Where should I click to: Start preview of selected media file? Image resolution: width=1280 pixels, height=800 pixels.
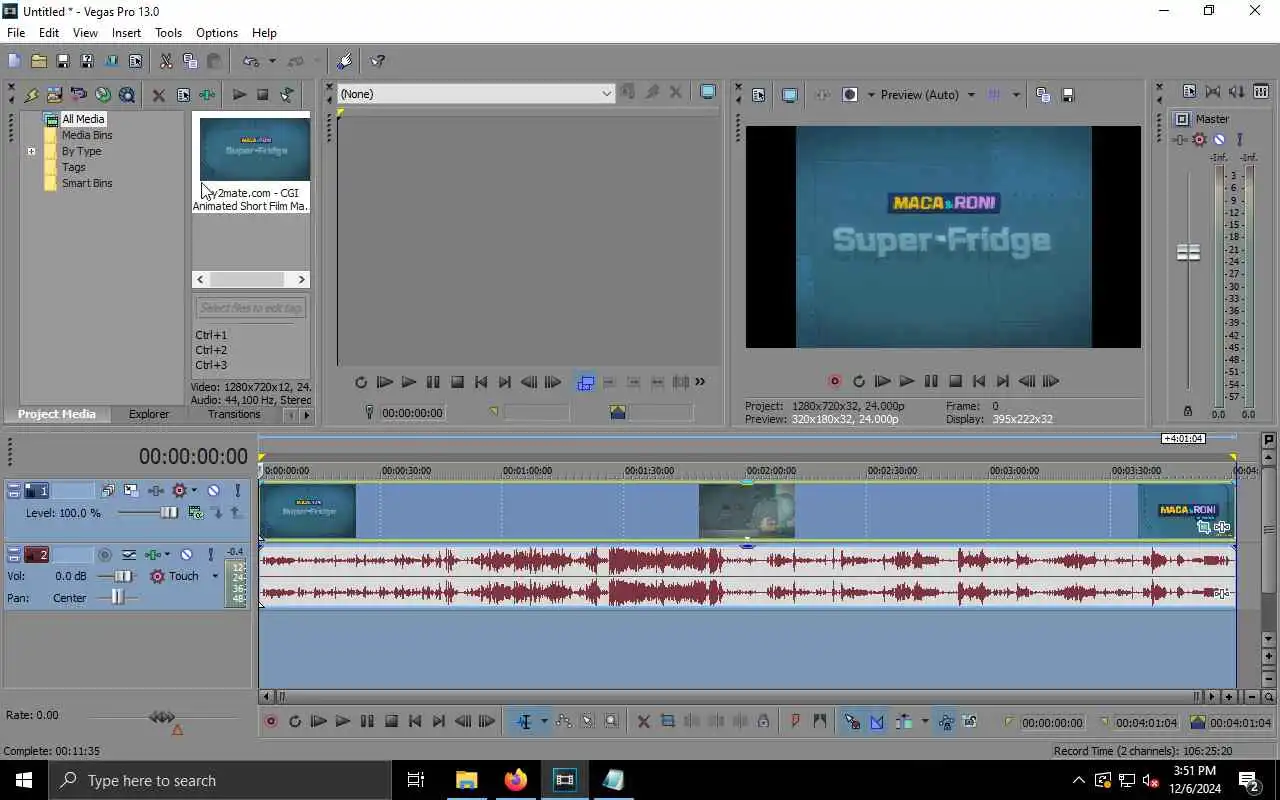239,95
